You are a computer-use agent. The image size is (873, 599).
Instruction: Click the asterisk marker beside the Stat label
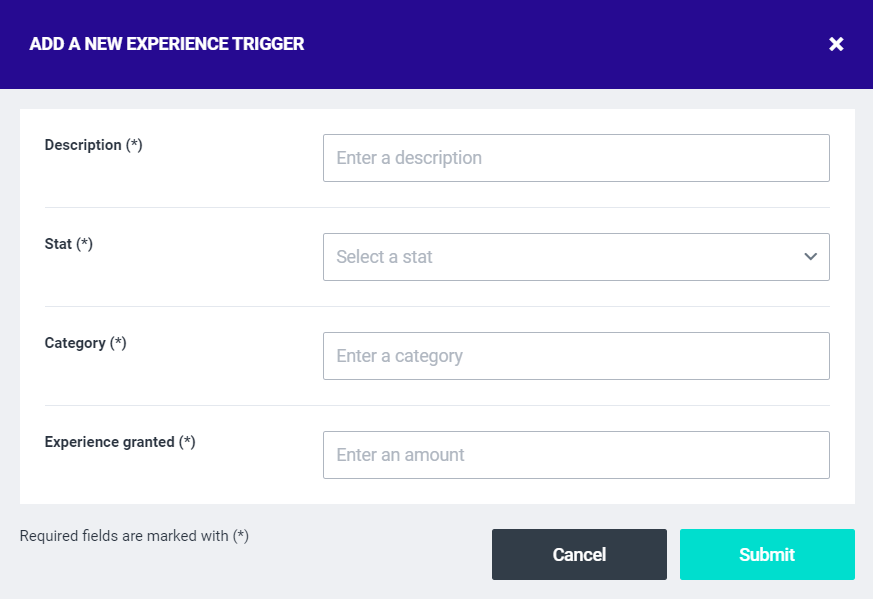coord(85,244)
